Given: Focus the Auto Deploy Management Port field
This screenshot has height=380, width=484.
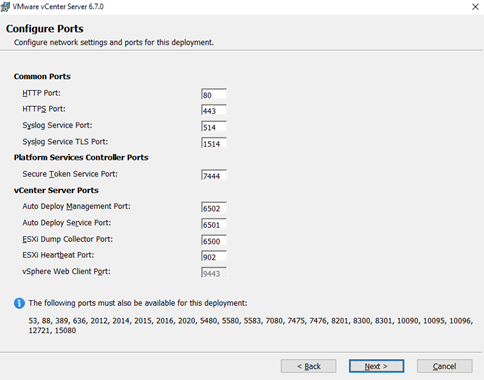Looking at the screenshot, I should [x=214, y=208].
